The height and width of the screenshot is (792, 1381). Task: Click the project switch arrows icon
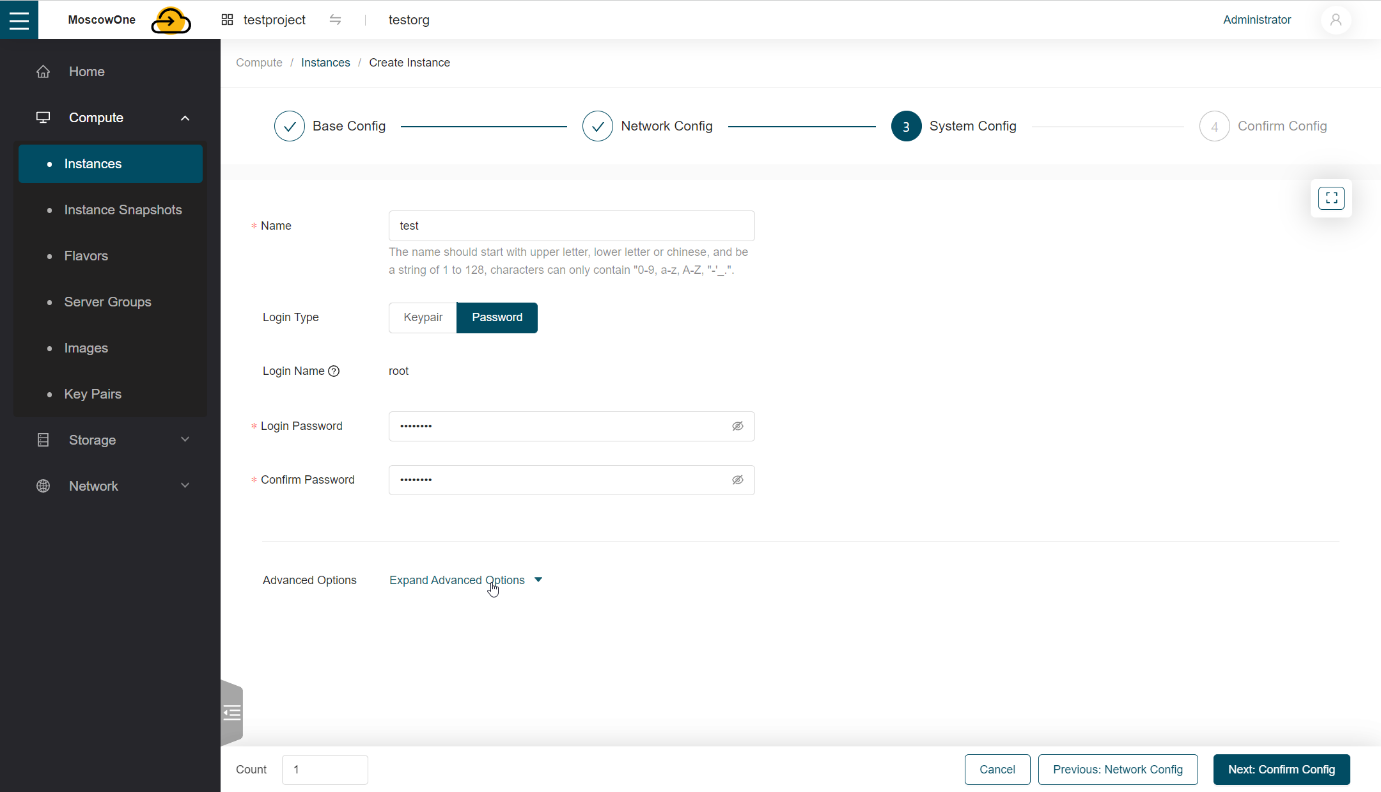335,20
